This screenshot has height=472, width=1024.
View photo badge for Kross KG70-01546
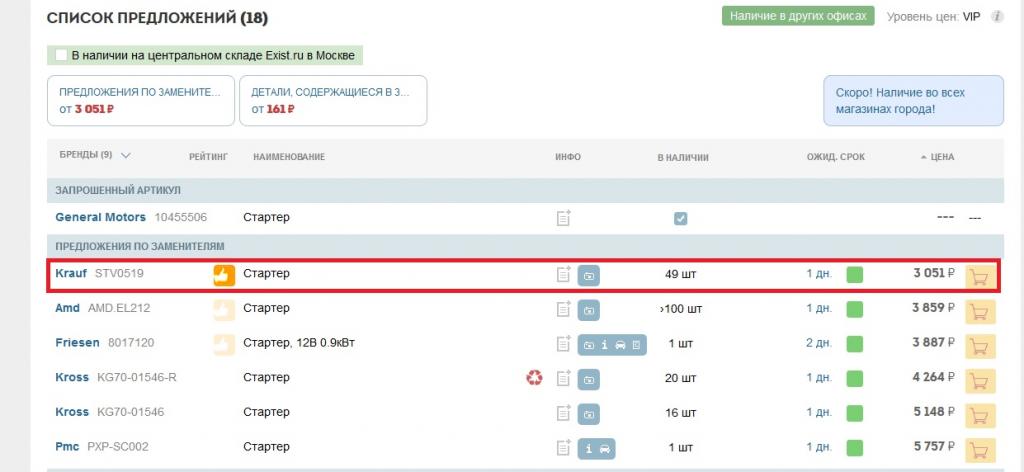pyautogui.click(x=588, y=414)
